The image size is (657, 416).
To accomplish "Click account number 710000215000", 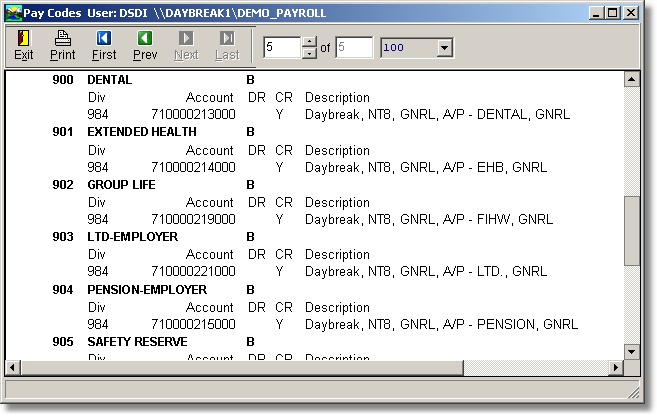I will (193, 324).
